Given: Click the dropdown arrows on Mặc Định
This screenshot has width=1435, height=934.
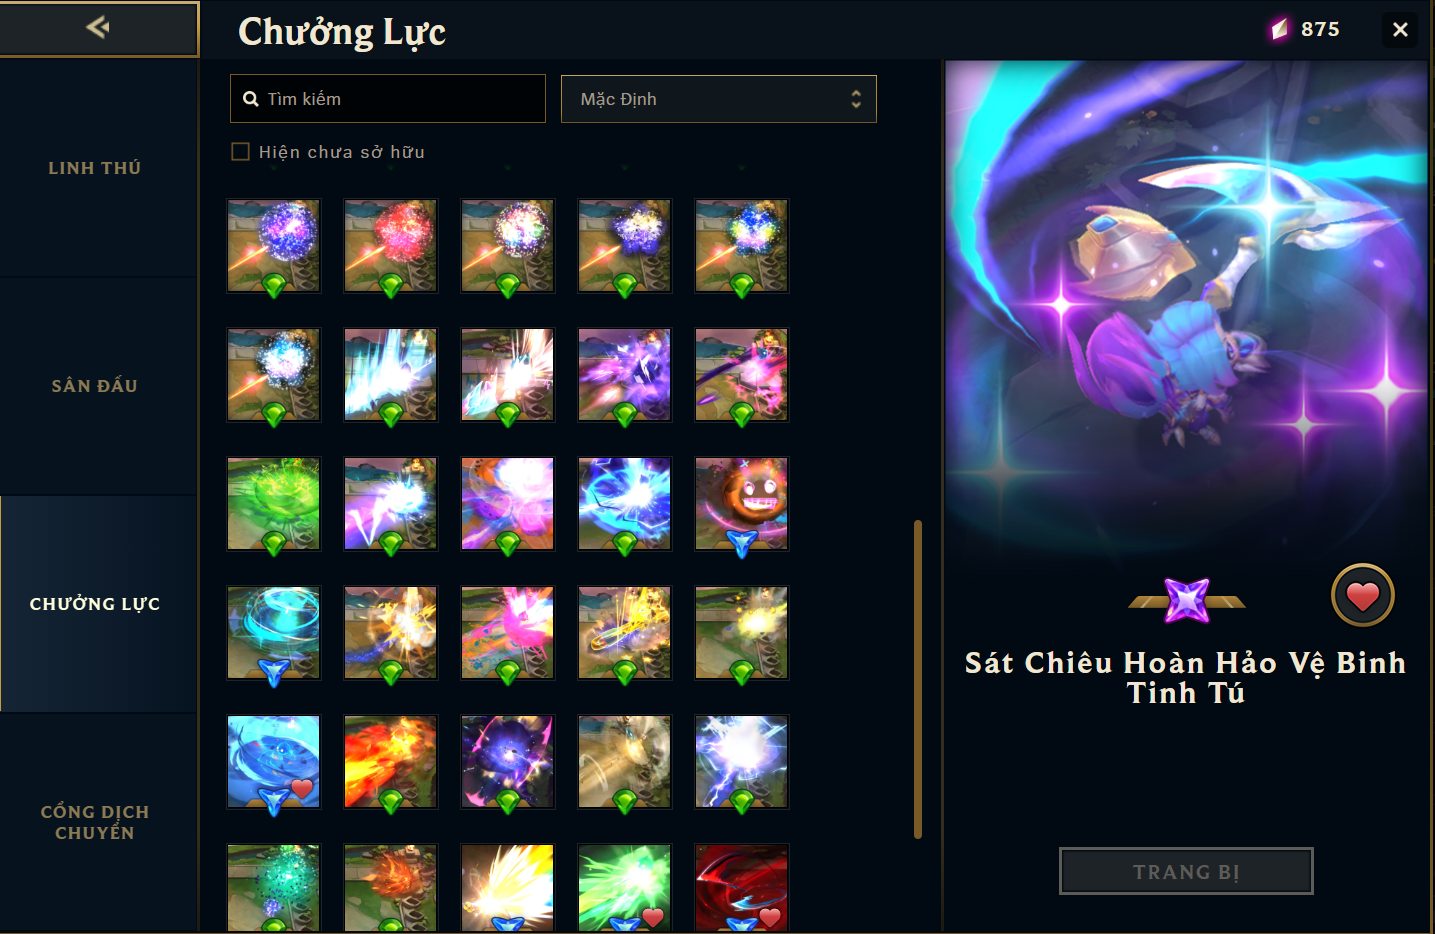Looking at the screenshot, I should click(856, 99).
